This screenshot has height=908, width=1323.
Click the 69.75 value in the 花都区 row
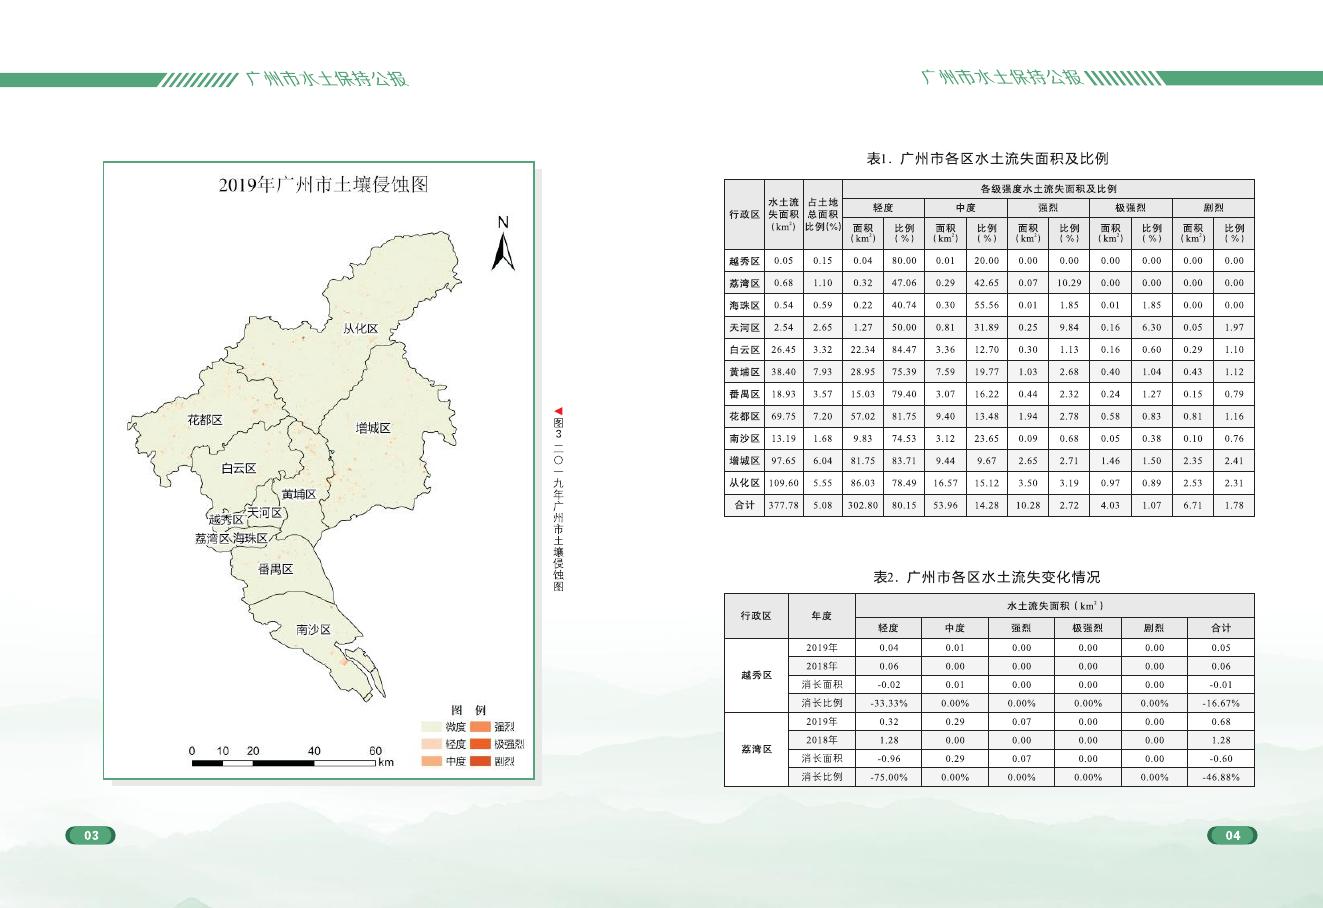pyautogui.click(x=783, y=416)
